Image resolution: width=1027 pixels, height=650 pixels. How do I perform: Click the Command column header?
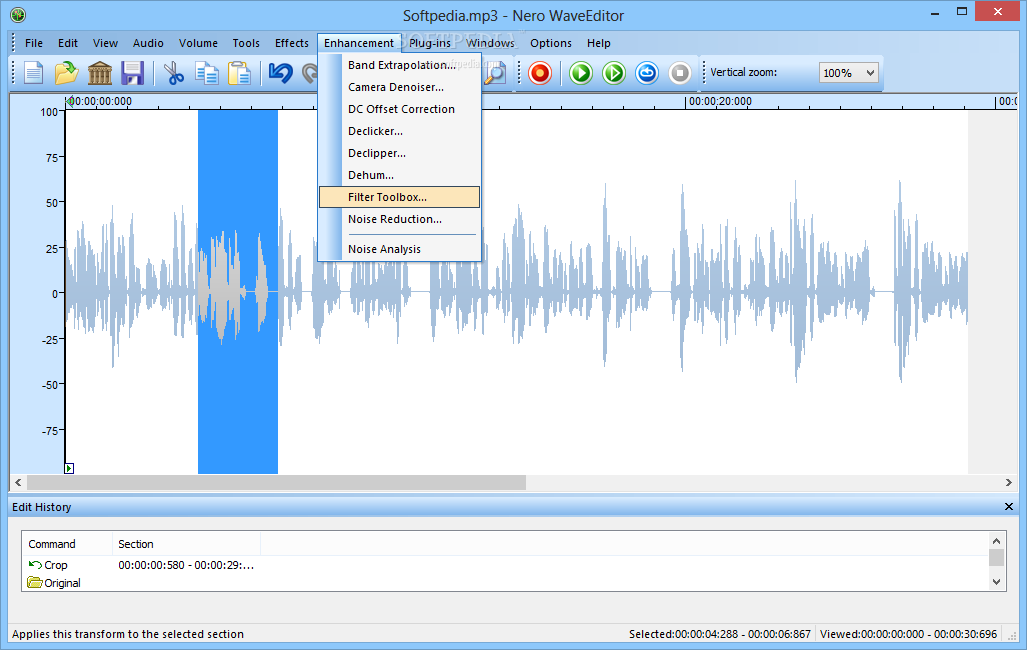coord(67,544)
